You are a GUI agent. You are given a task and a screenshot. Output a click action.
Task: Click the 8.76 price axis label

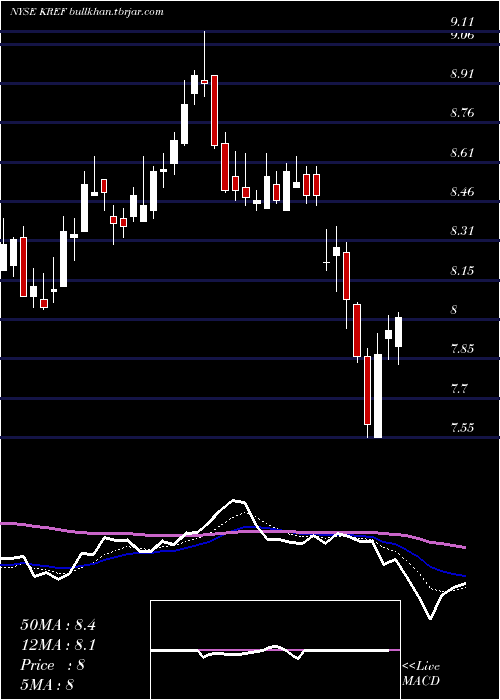(462, 112)
